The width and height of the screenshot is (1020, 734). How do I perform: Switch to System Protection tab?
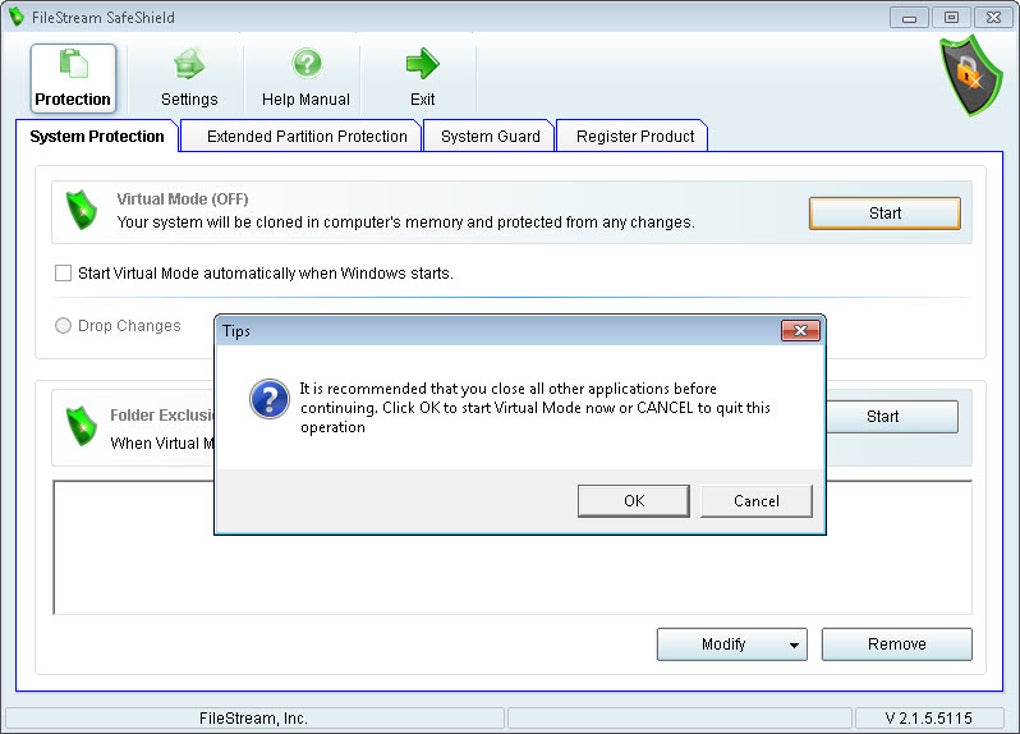[97, 136]
